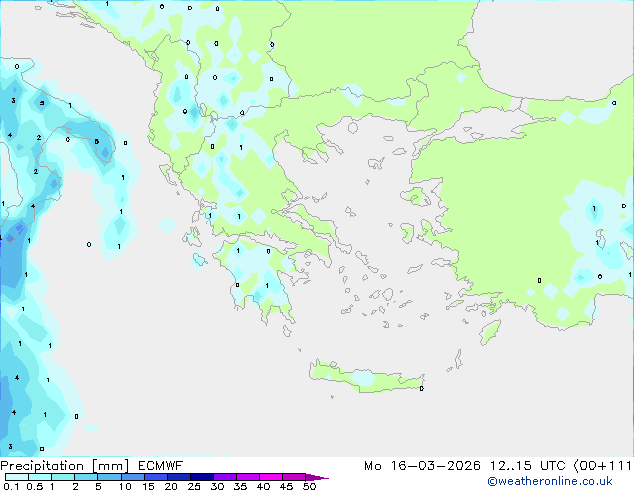Pick the magenta legend swatch between 40 and 45
The width and height of the screenshot is (634, 490).
[x=271, y=477]
